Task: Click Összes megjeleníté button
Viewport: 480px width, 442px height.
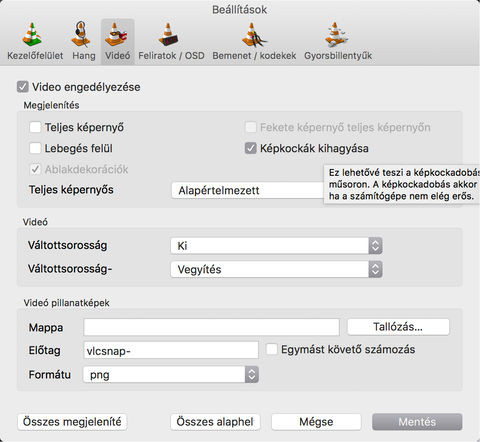Action: coord(72,422)
